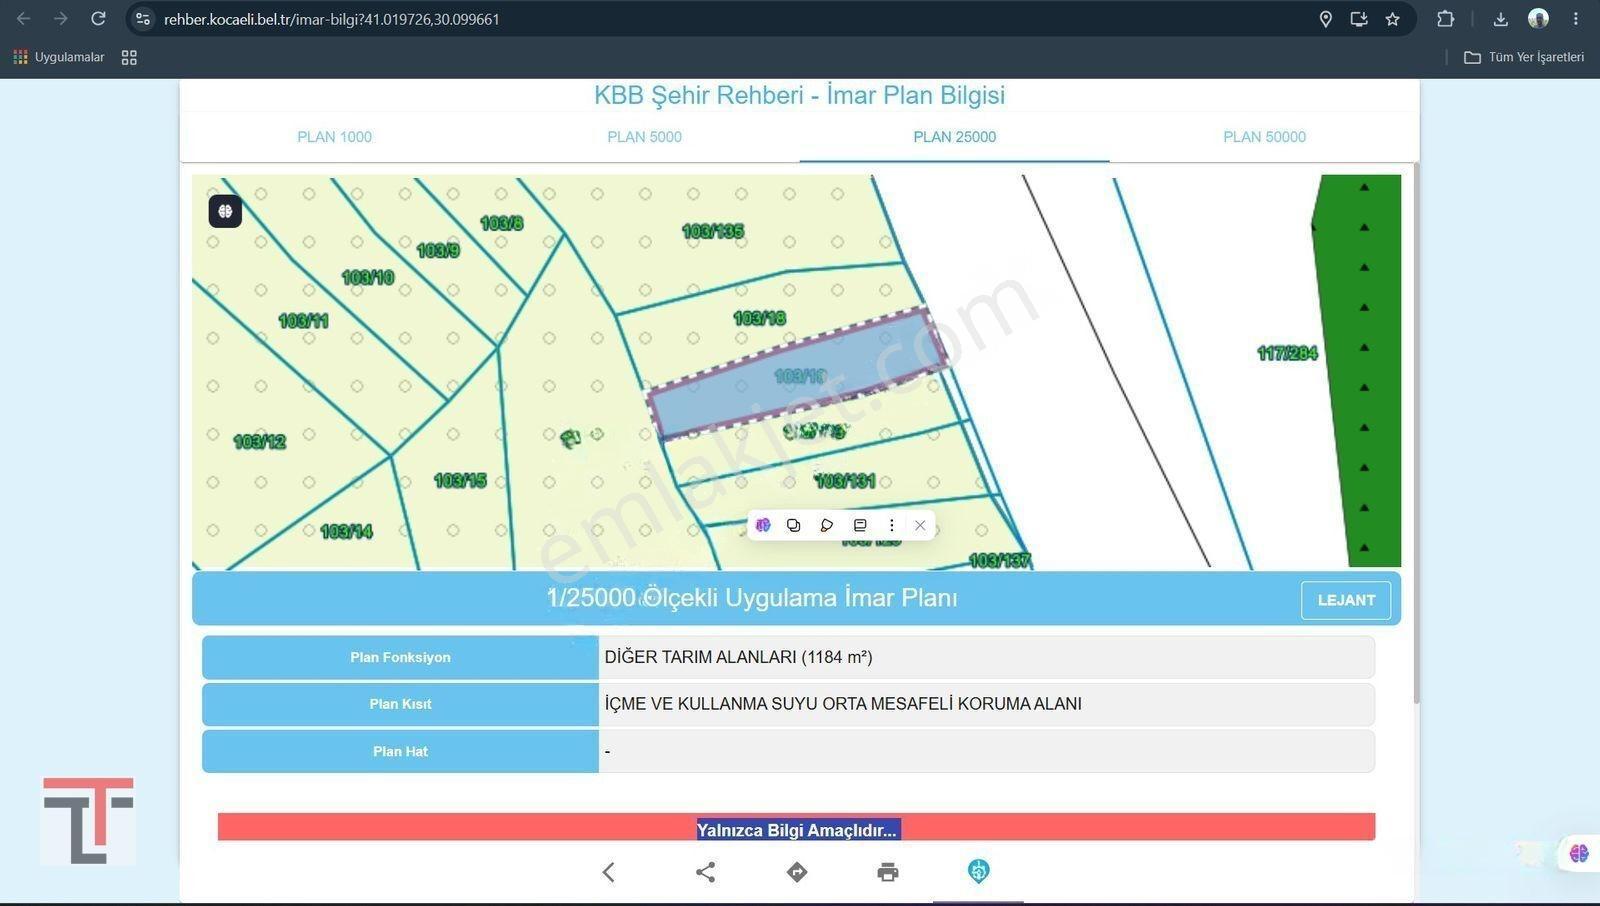The height and width of the screenshot is (906, 1600).
Task: Switch to PLAN 1000 tab
Action: pos(334,137)
